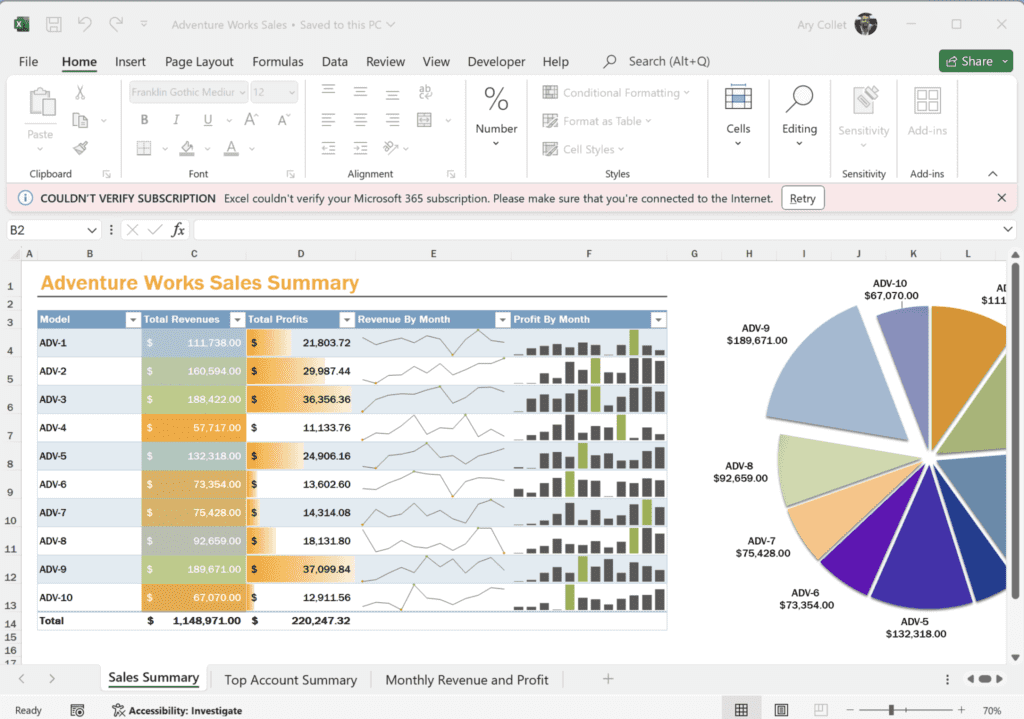The height and width of the screenshot is (719, 1024).
Task: Open the Total Revenues column filter dropdown
Action: (237, 320)
